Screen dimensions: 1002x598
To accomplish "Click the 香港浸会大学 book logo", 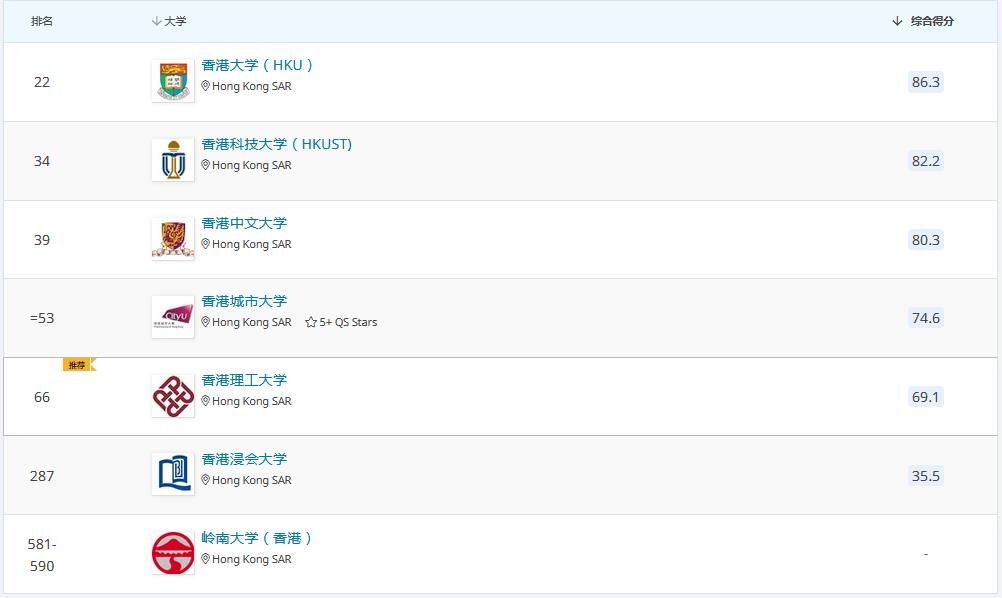I will pyautogui.click(x=173, y=475).
